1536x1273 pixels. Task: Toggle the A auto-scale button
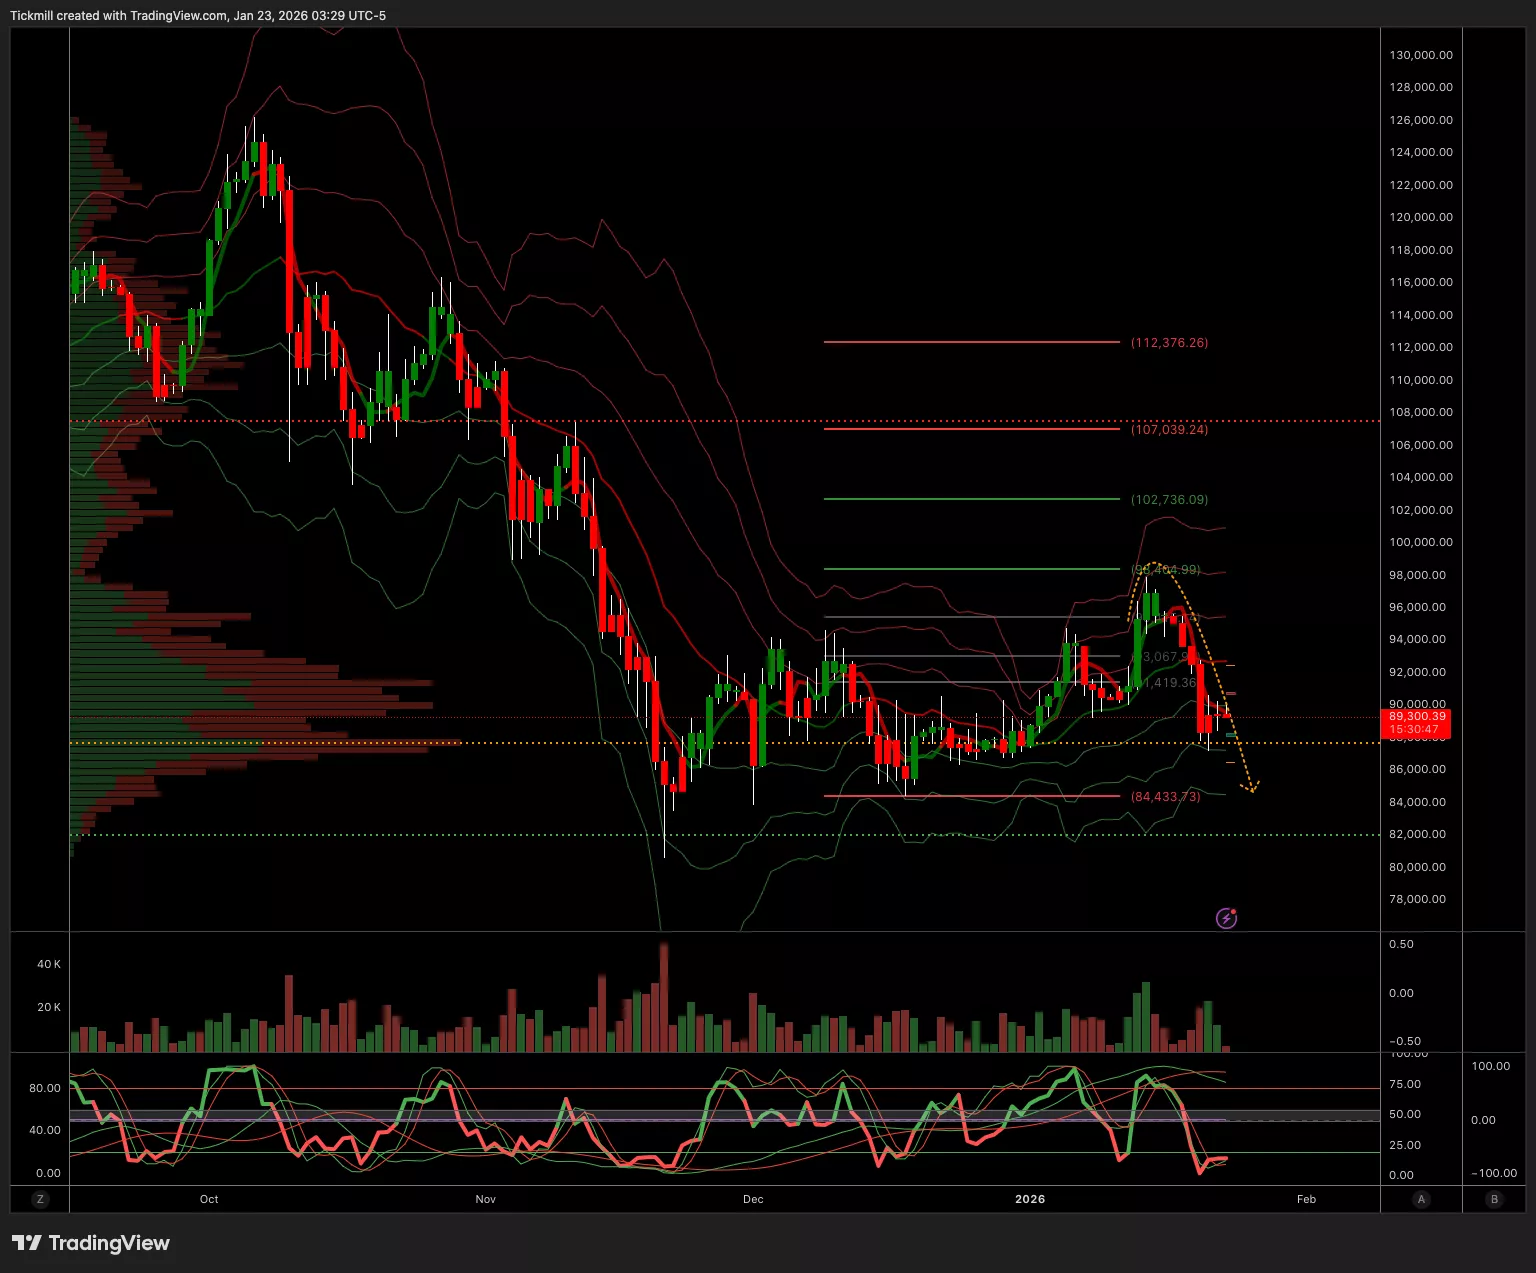pyautogui.click(x=1421, y=1199)
